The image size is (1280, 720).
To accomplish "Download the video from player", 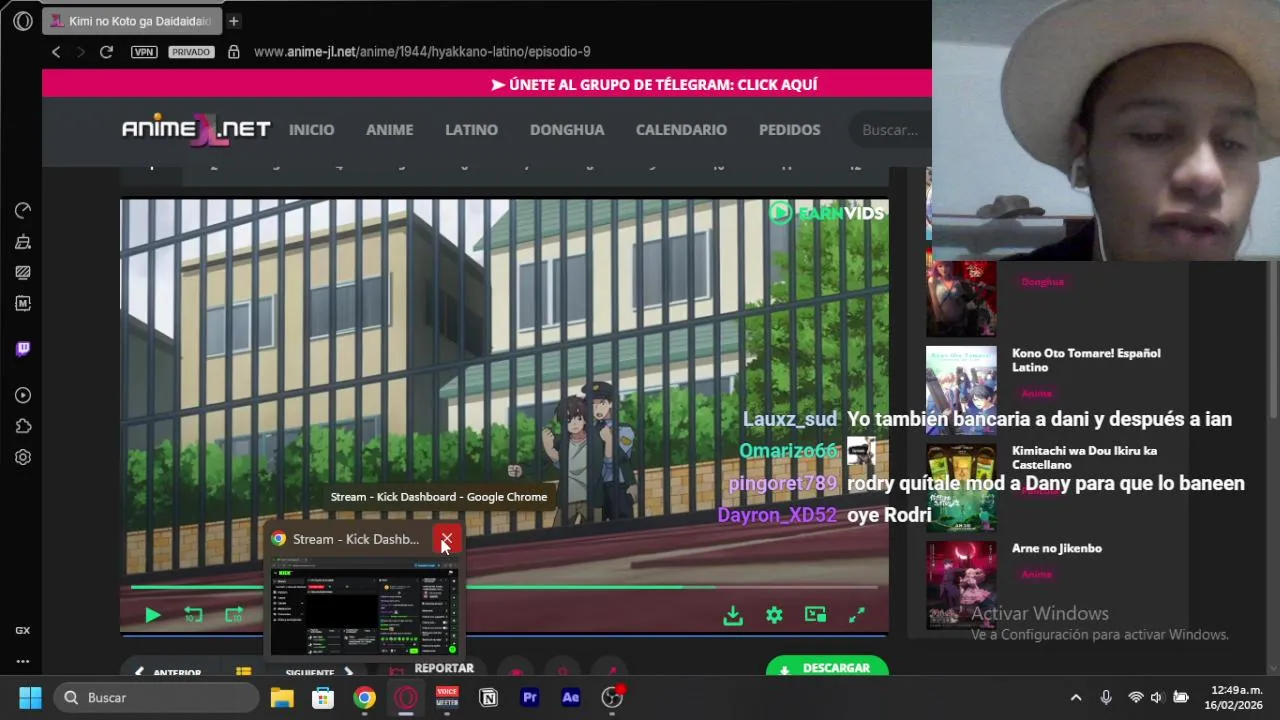I will tap(733, 615).
